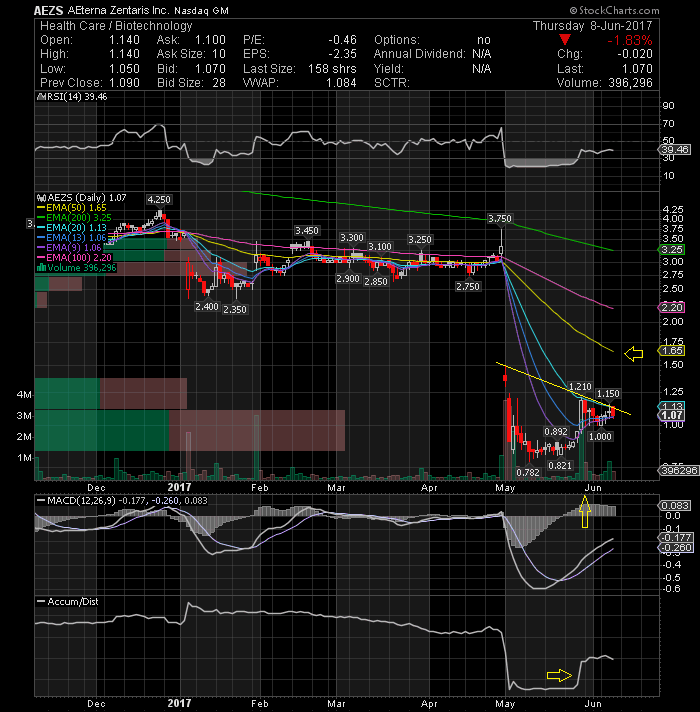Viewport: 700px width, 712px height.
Task: Select the 3.450 price label
Action: (307, 231)
